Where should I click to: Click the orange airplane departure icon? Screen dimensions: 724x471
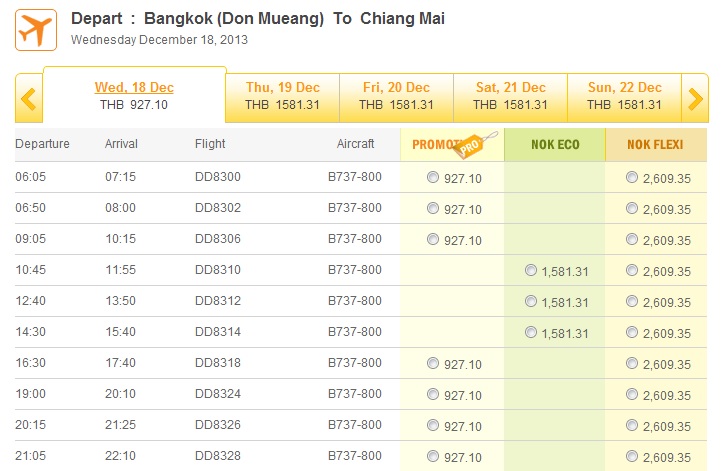36,30
